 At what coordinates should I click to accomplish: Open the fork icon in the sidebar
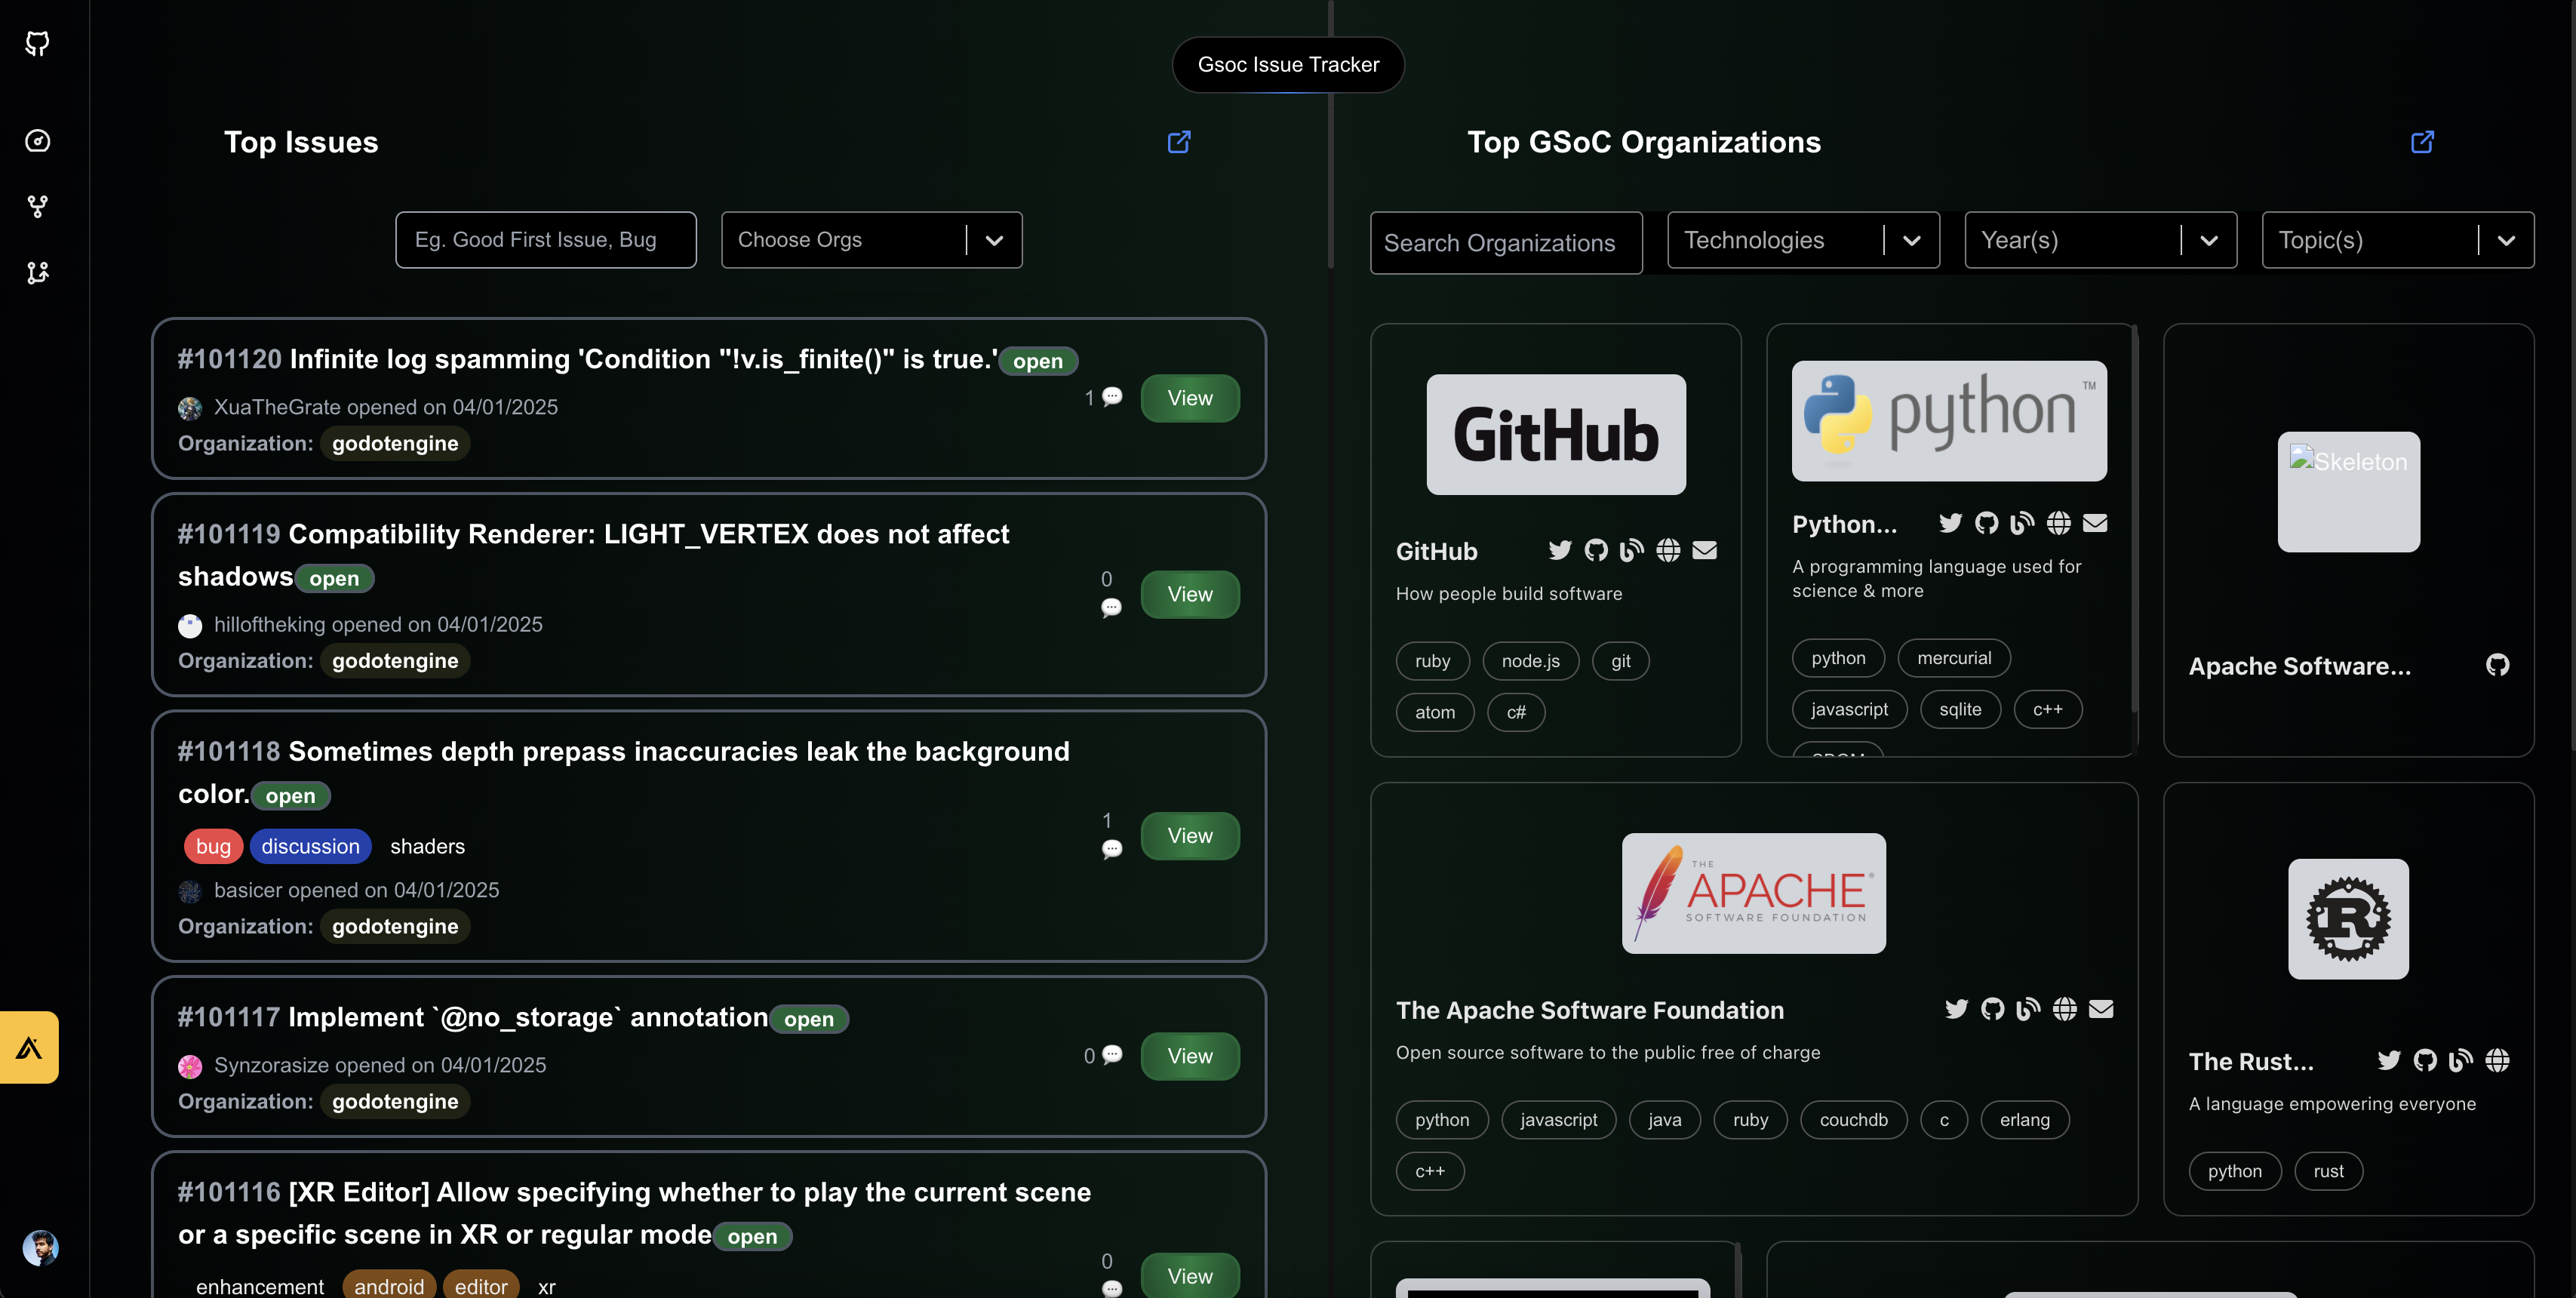click(x=37, y=207)
